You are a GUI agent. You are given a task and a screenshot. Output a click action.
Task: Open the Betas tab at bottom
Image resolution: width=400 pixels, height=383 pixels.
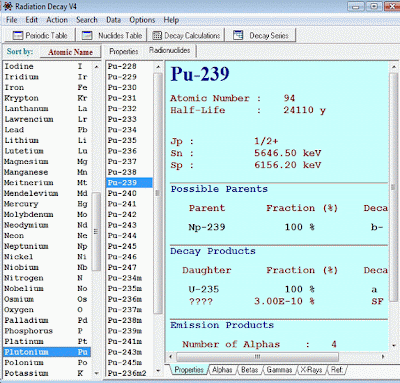tap(250, 370)
